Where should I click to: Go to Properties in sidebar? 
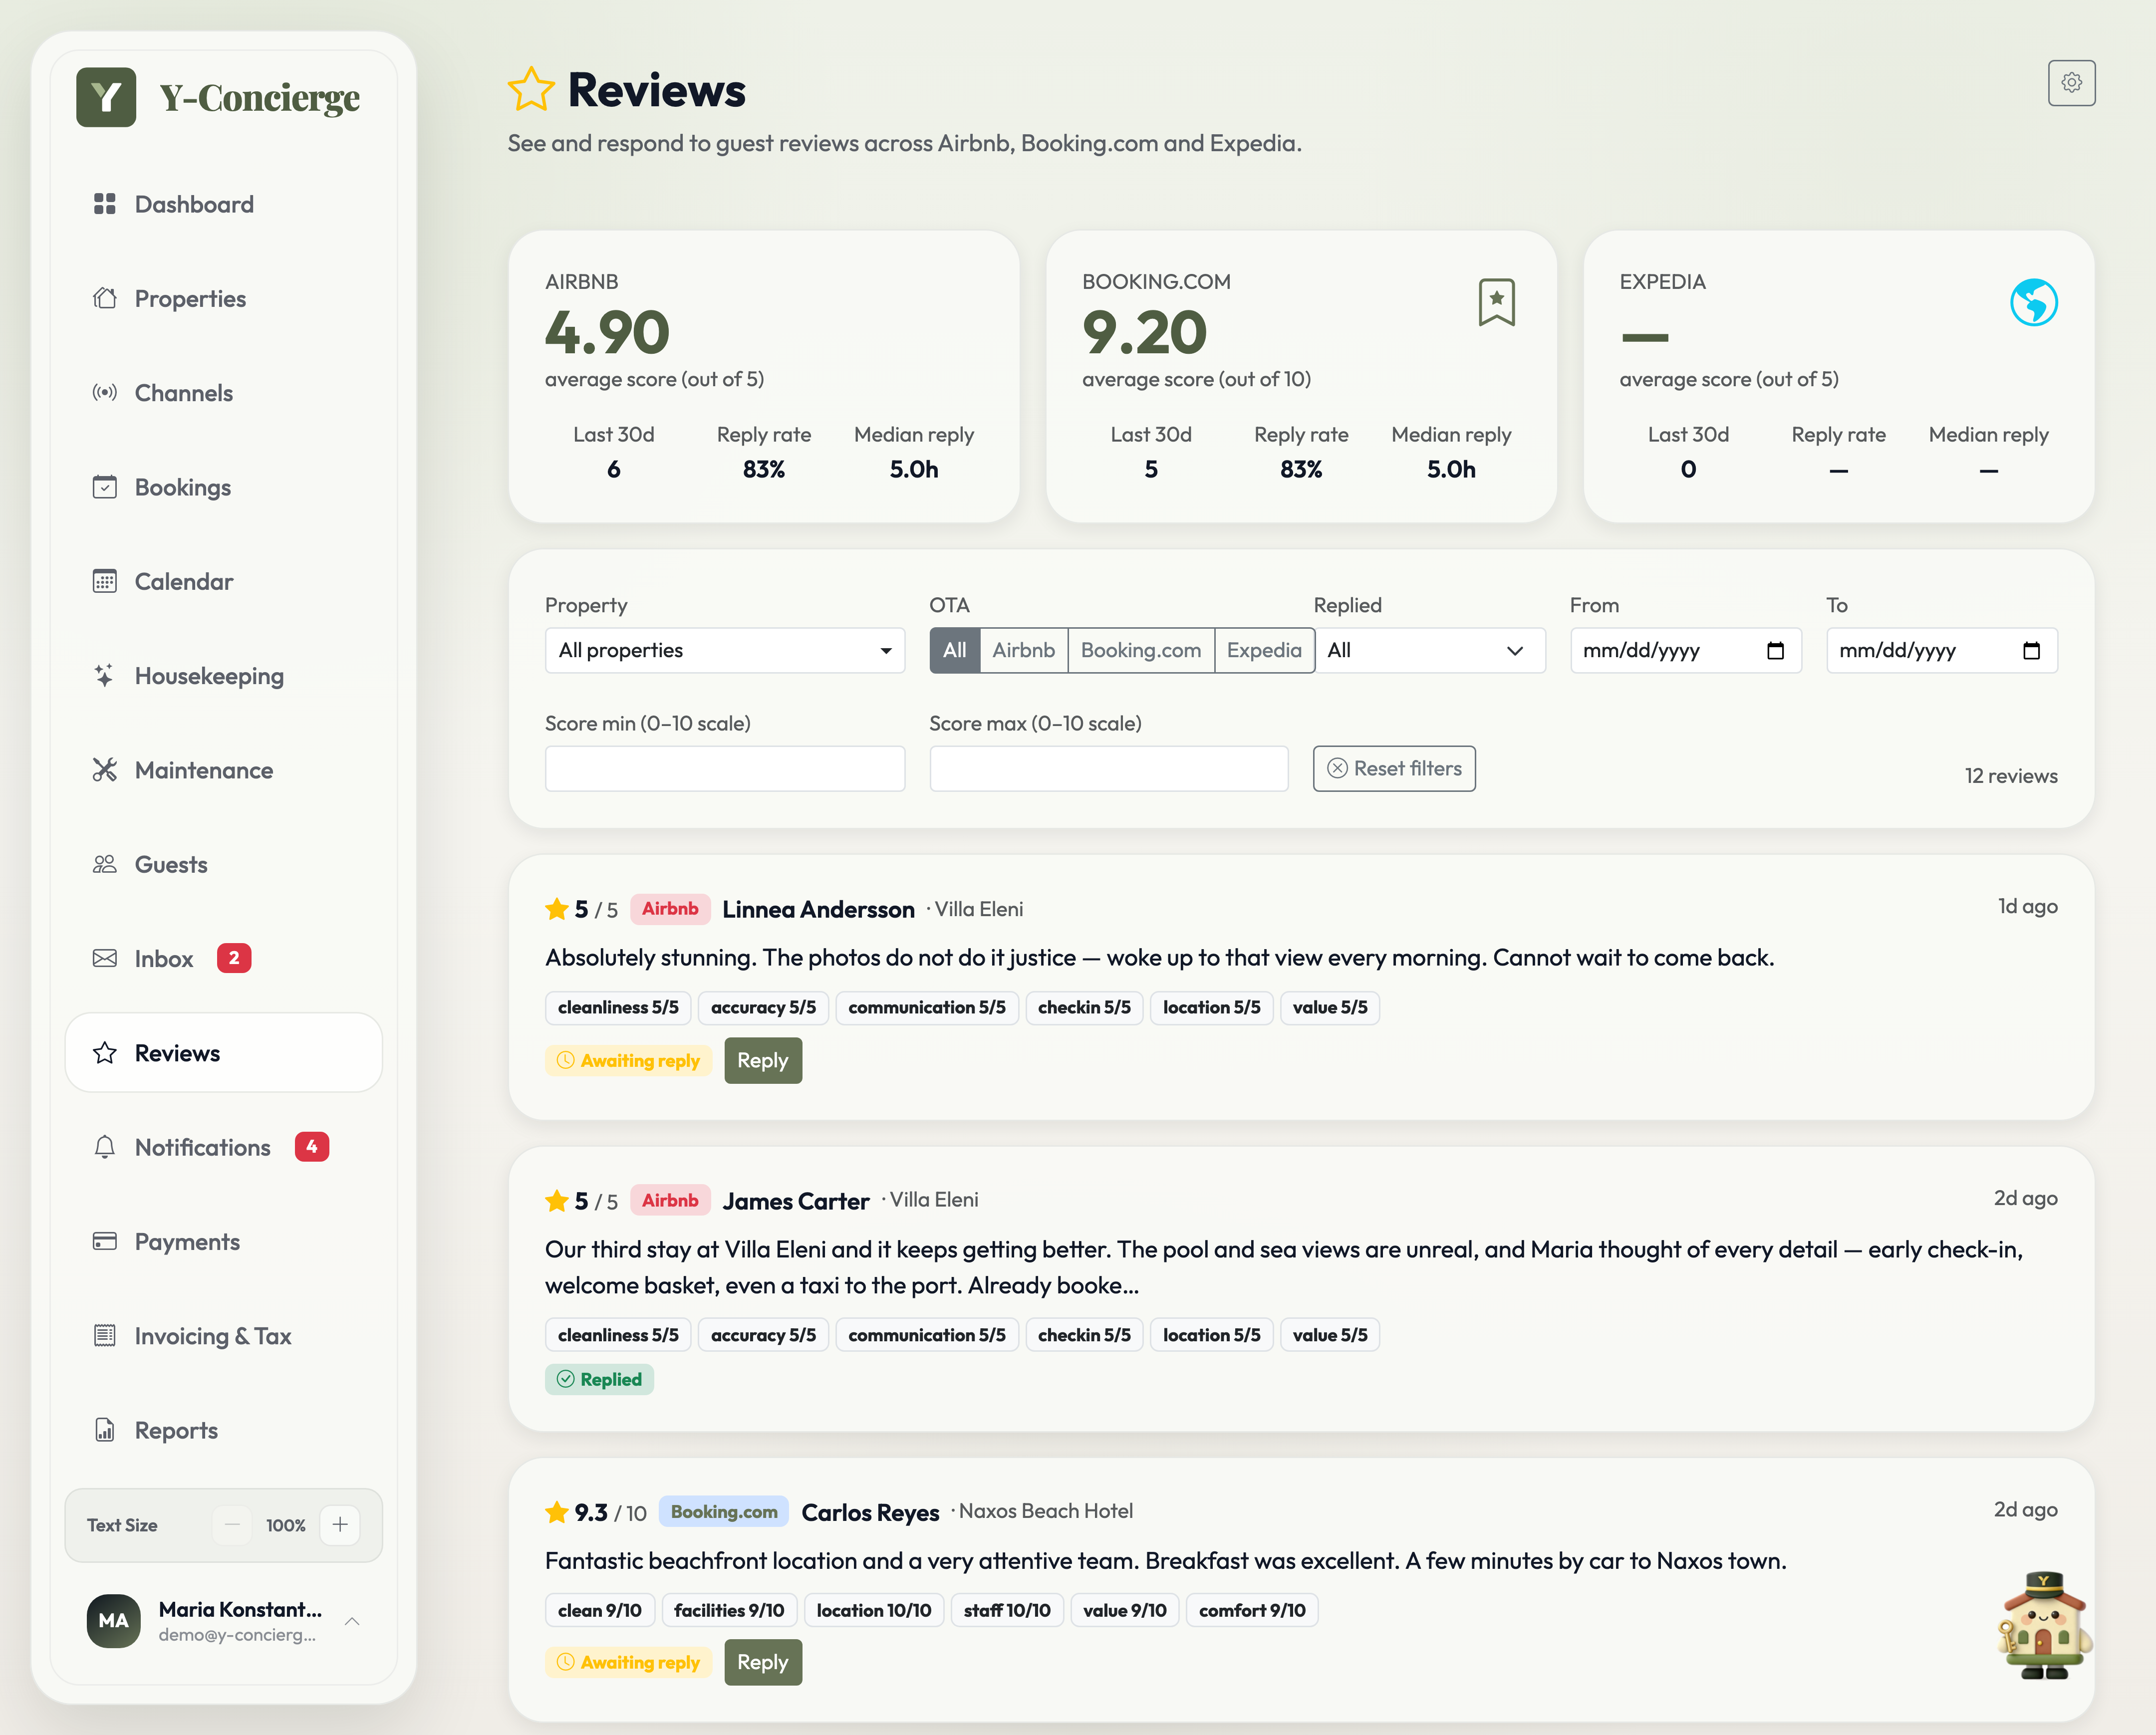pyautogui.click(x=224, y=299)
